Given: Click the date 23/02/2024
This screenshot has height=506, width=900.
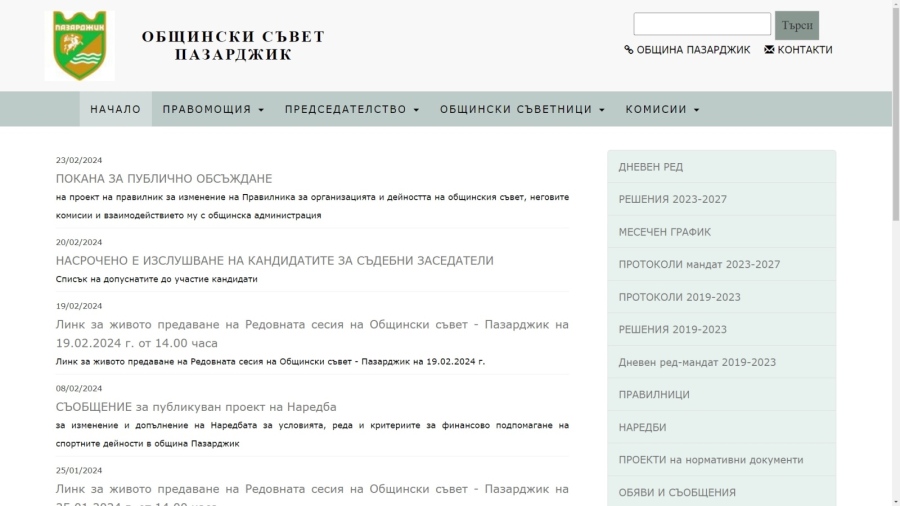Looking at the screenshot, I should pyautogui.click(x=79, y=160).
